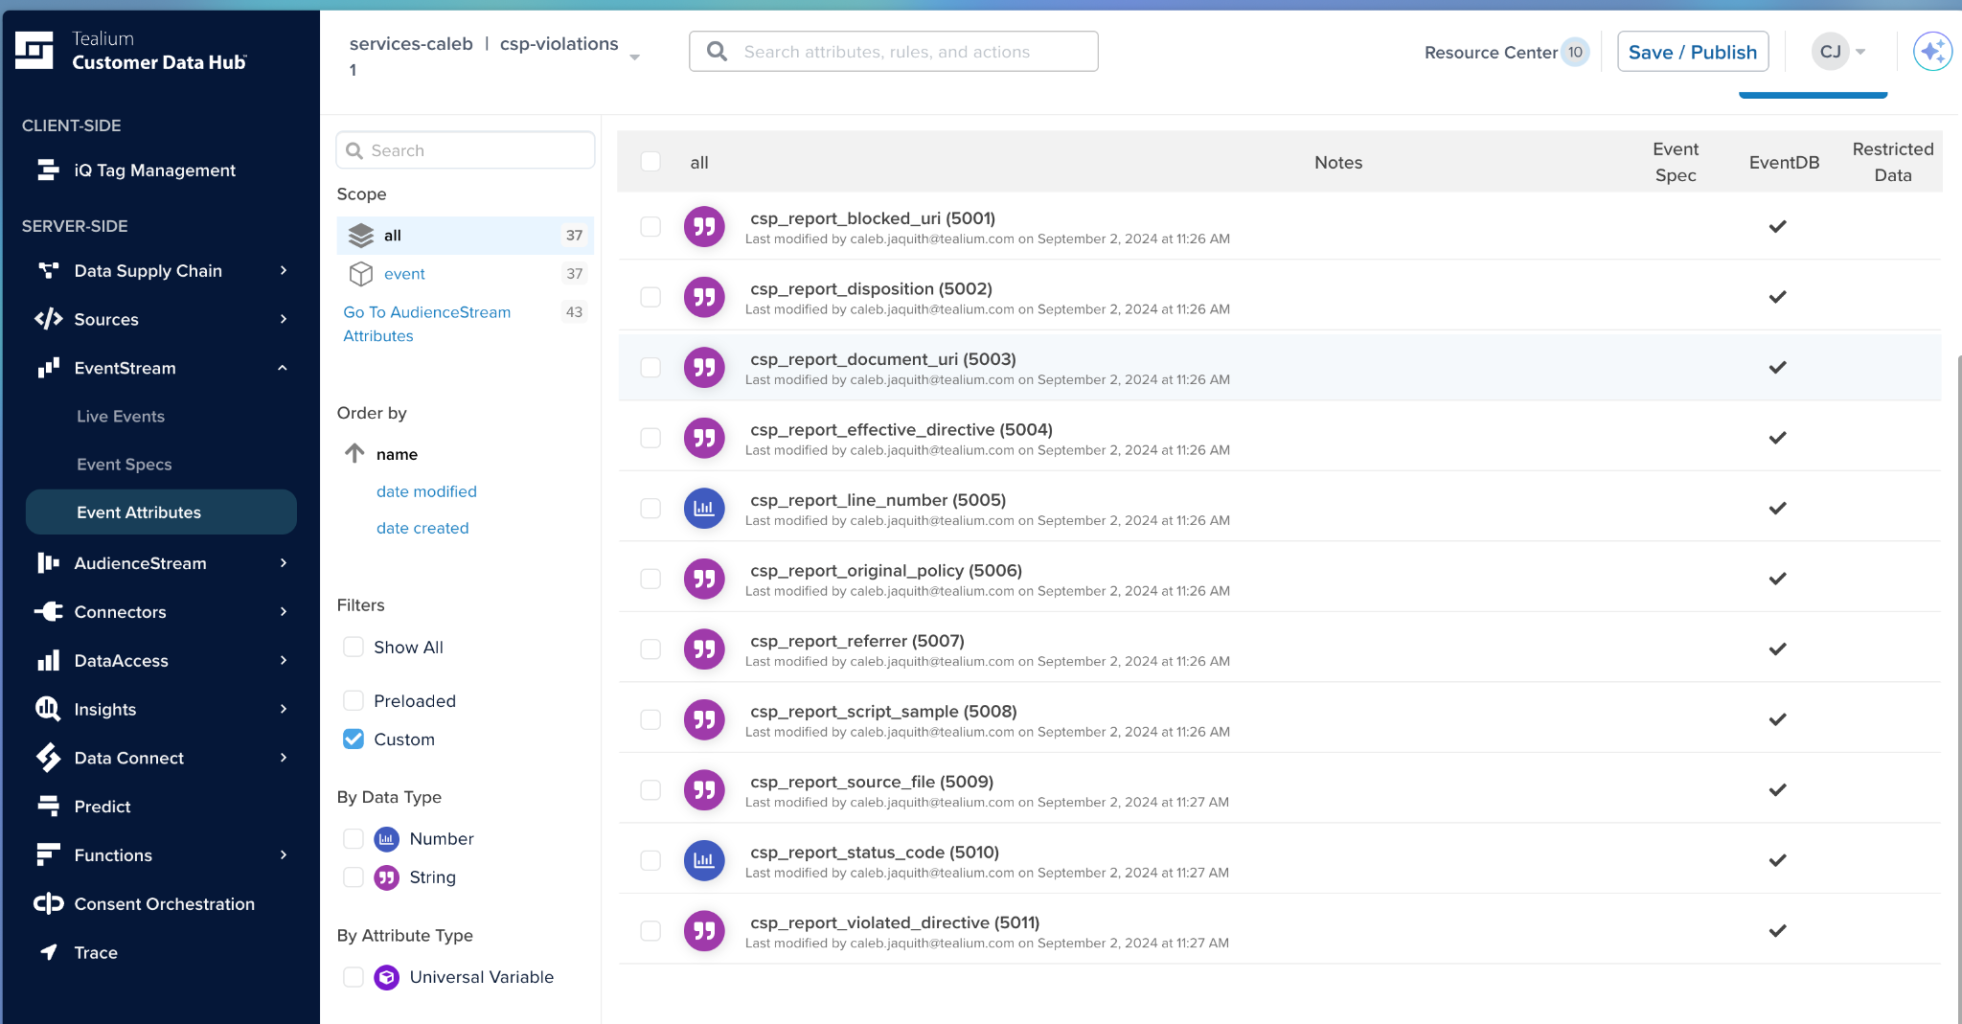Click the AudienceStream sidebar icon

[48, 563]
